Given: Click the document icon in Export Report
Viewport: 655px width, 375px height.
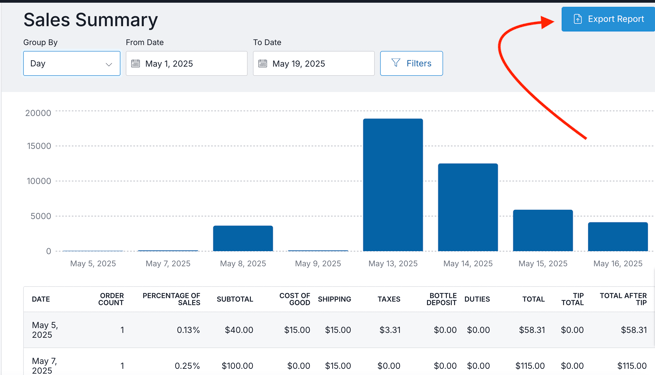Looking at the screenshot, I should coord(578,19).
